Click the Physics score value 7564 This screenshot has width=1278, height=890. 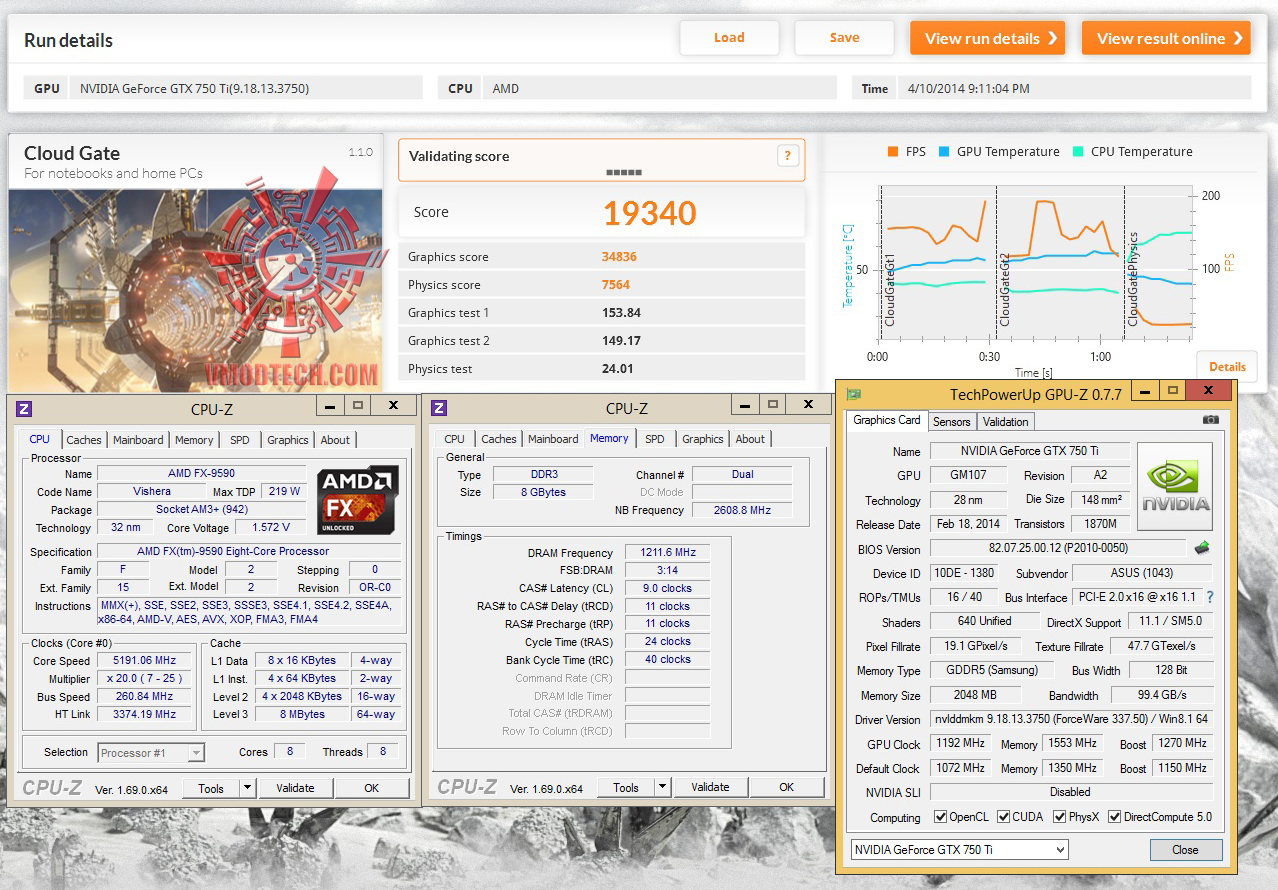pos(615,285)
